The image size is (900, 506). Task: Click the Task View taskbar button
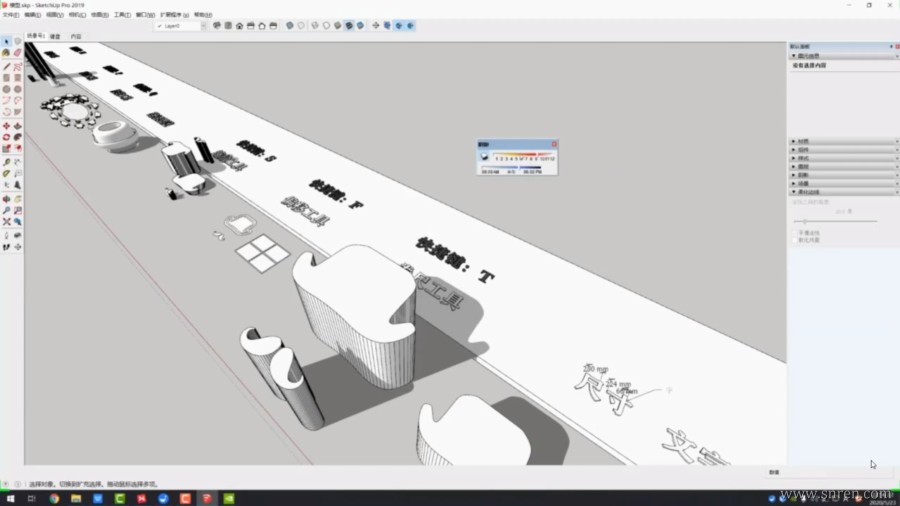pyautogui.click(x=32, y=499)
